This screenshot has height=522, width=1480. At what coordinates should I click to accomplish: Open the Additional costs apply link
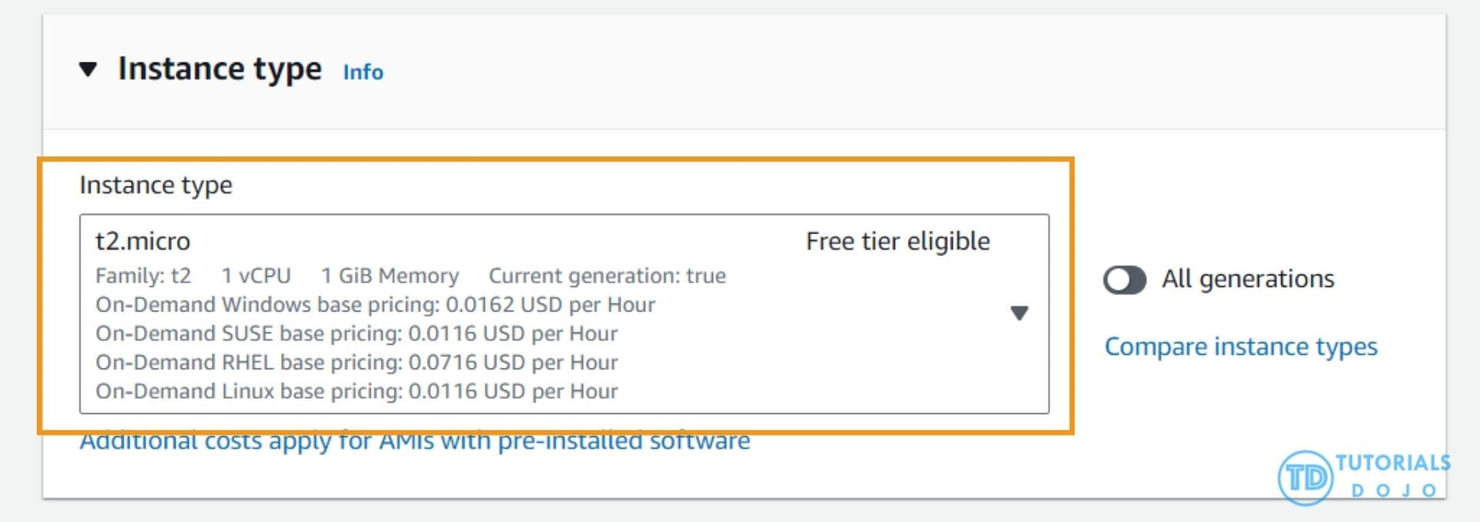click(414, 442)
